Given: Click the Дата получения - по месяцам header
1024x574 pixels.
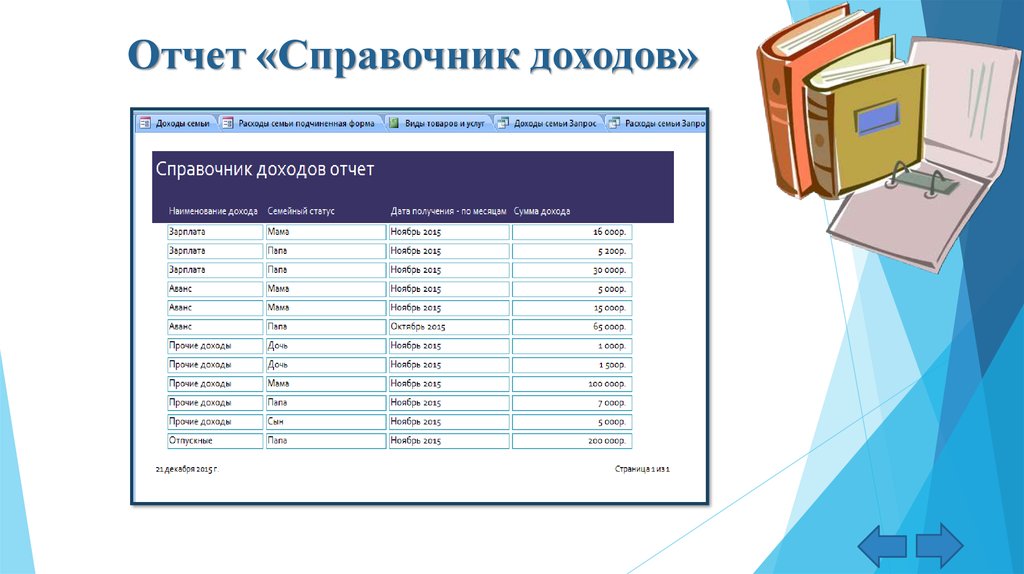Looking at the screenshot, I should point(449,211).
